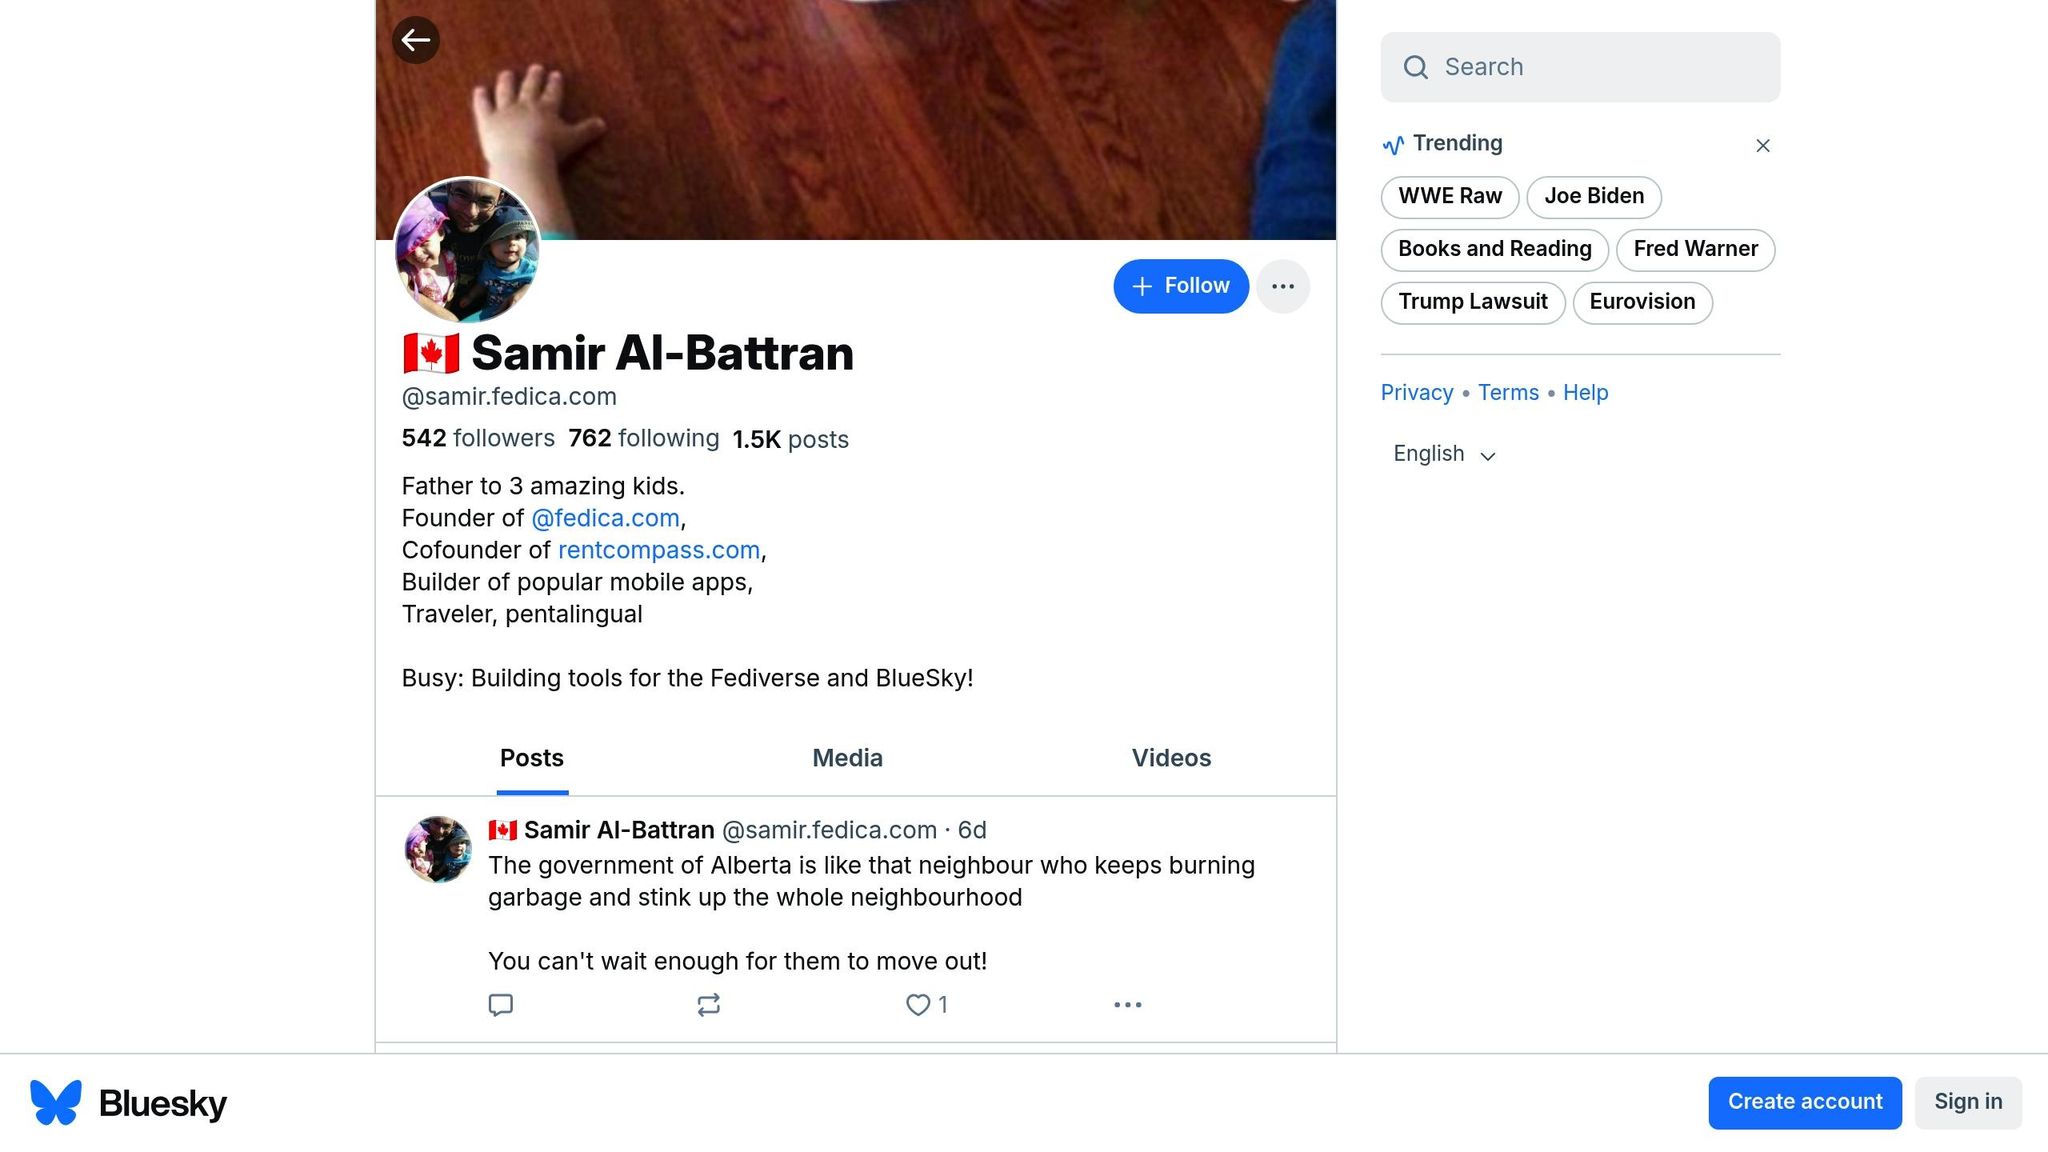Dismiss the Trending panel with the X
The height and width of the screenshot is (1152, 2048).
point(1763,146)
